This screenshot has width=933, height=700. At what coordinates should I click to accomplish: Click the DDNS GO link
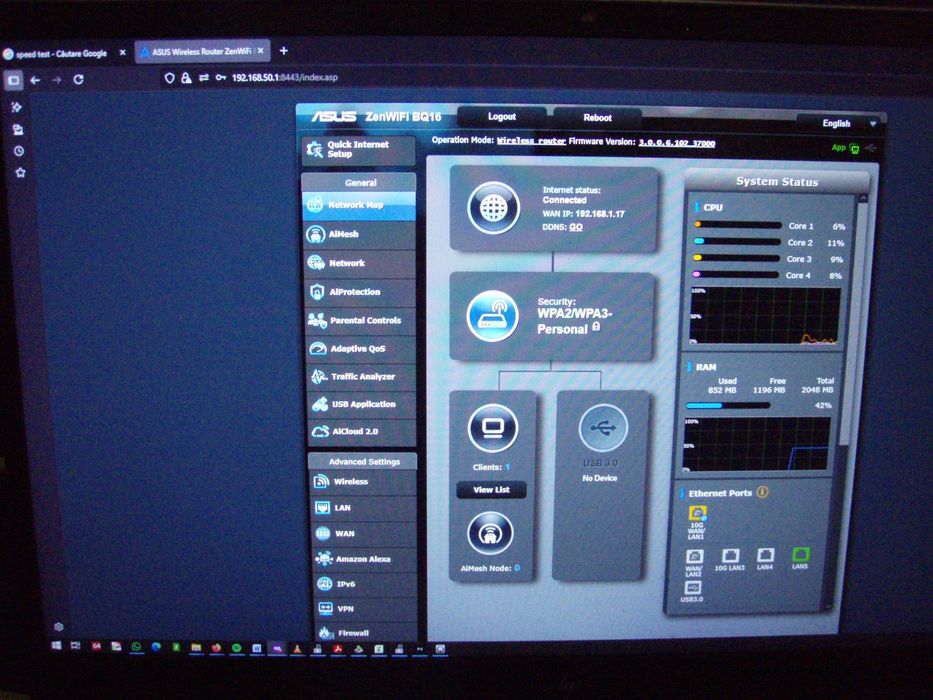tap(575, 227)
